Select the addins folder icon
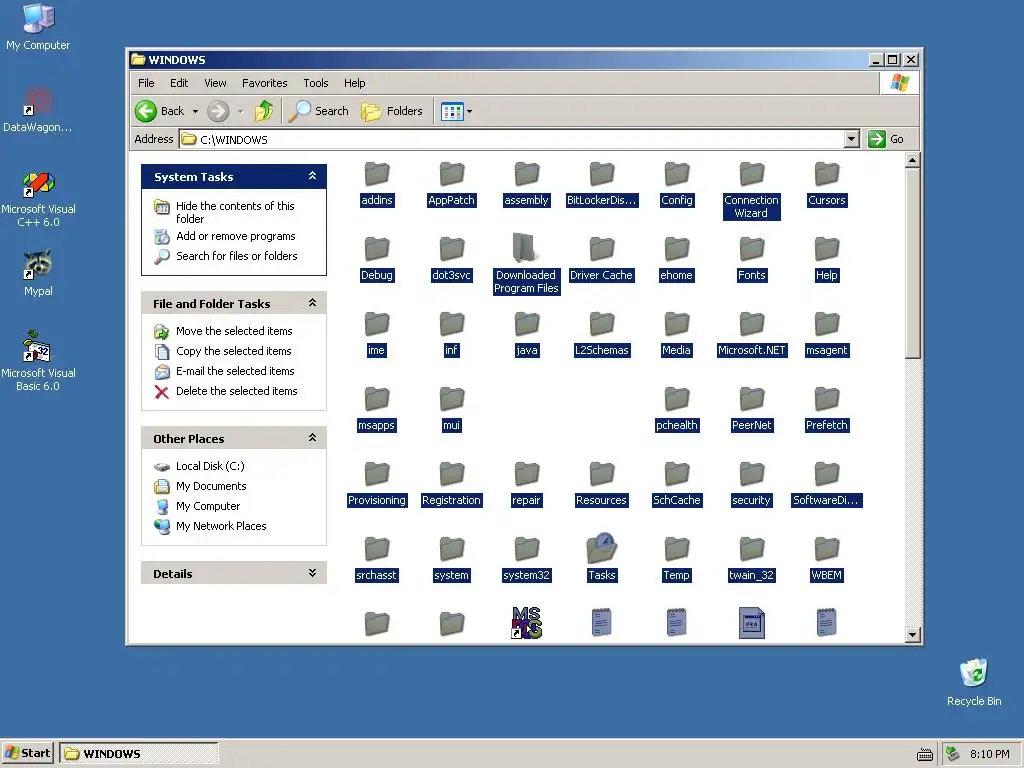 pyautogui.click(x=377, y=174)
